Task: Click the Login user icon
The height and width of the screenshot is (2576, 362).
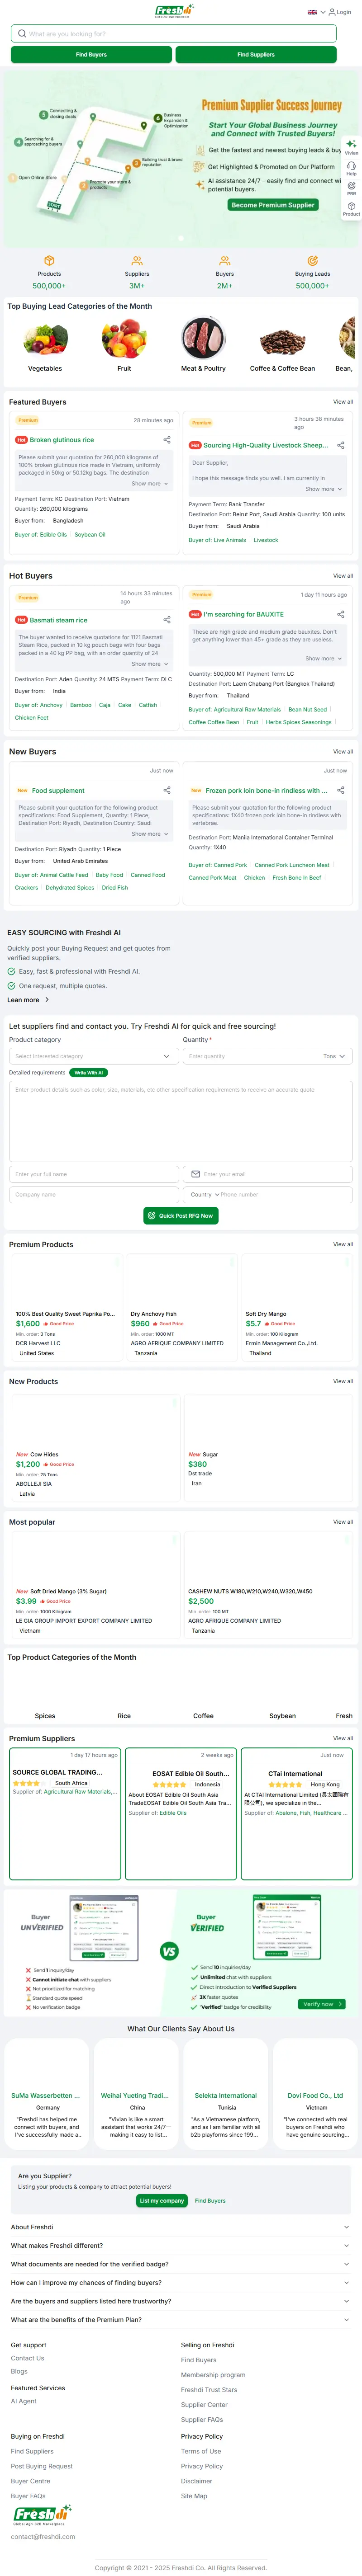Action: click(x=332, y=12)
